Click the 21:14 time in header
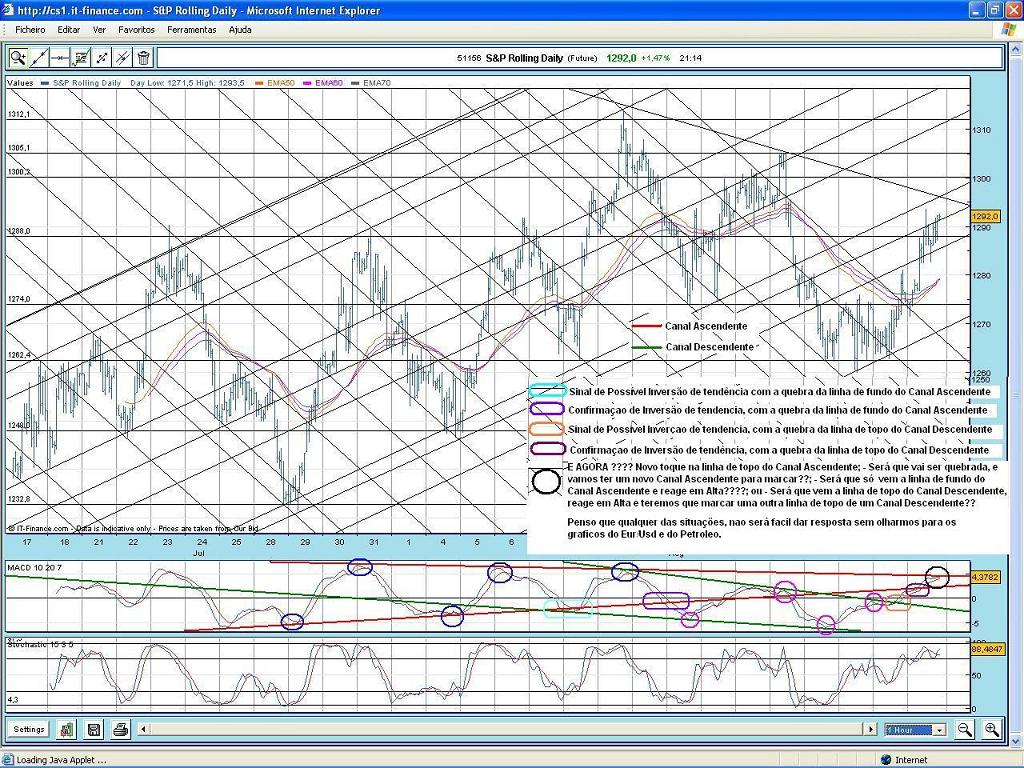 pyautogui.click(x=690, y=58)
